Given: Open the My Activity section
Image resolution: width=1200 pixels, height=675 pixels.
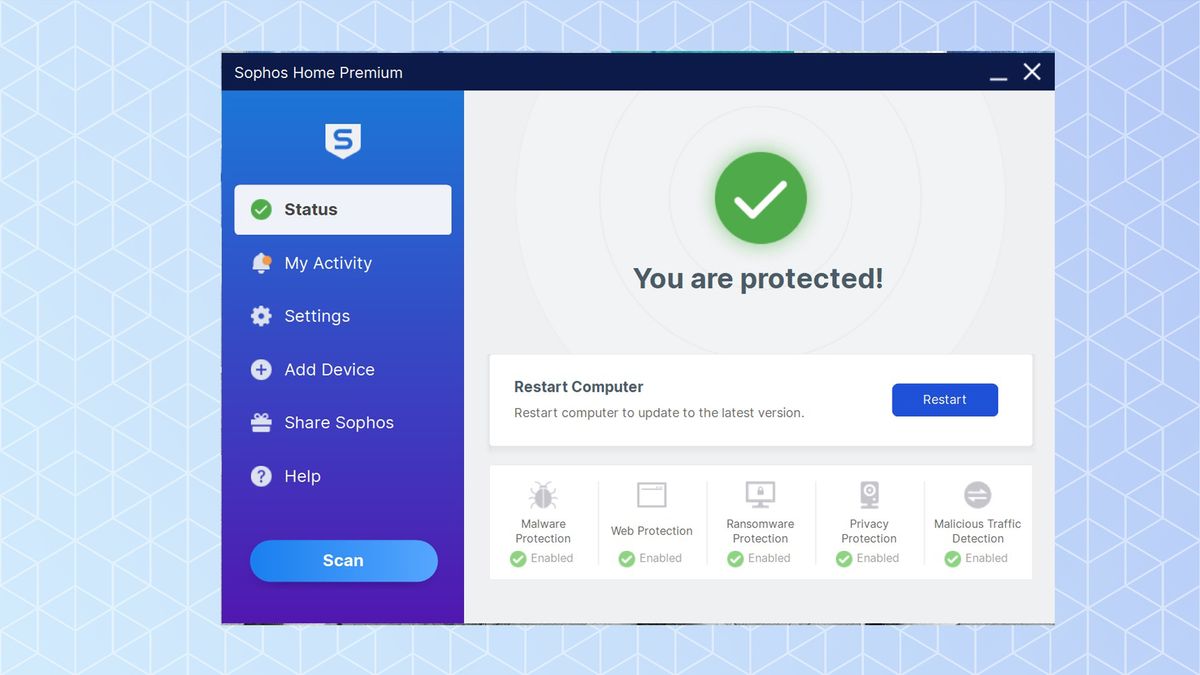Looking at the screenshot, I should tap(328, 262).
